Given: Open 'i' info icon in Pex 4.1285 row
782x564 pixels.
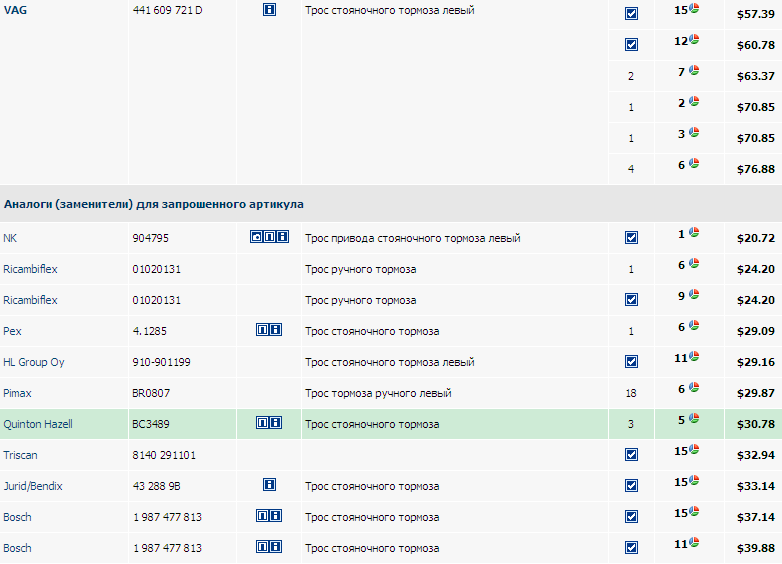Looking at the screenshot, I should coord(275,330).
